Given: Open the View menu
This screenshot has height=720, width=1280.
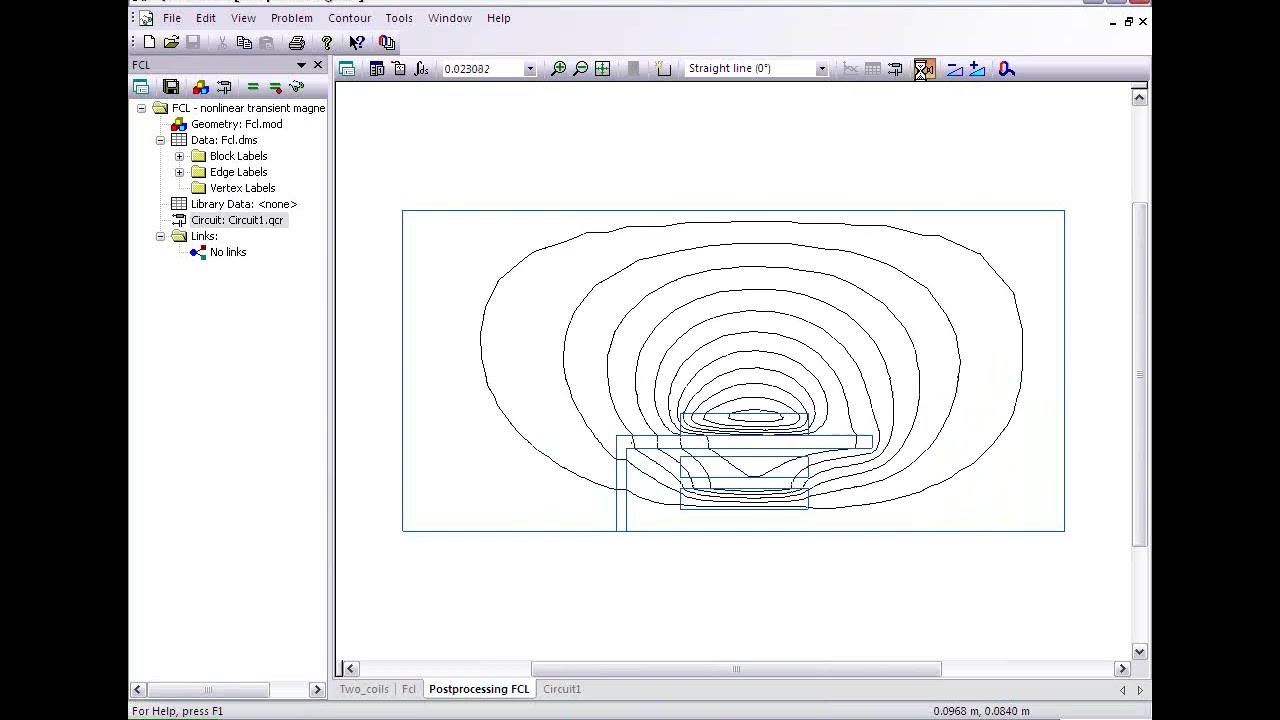Looking at the screenshot, I should point(244,18).
